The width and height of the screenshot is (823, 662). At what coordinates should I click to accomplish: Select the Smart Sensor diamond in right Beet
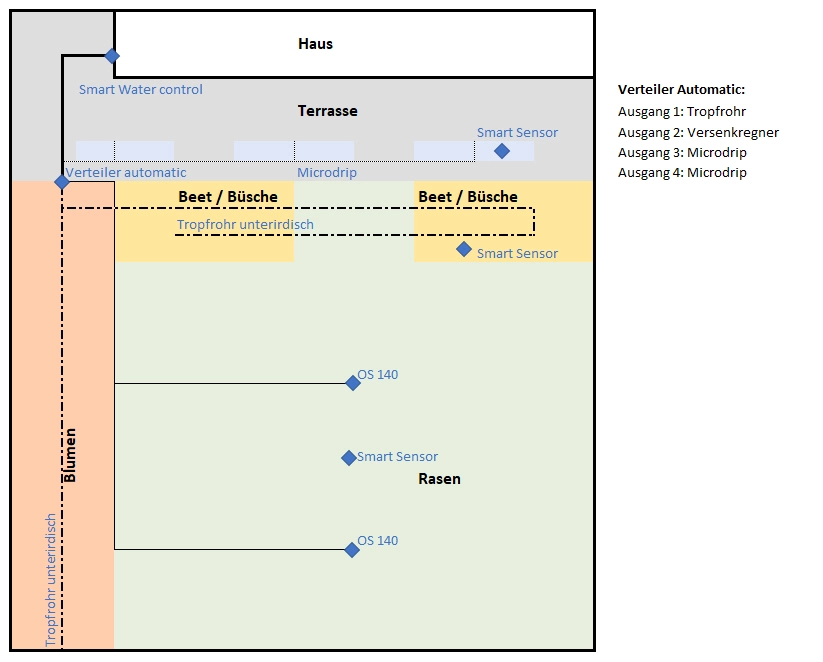pos(464,249)
